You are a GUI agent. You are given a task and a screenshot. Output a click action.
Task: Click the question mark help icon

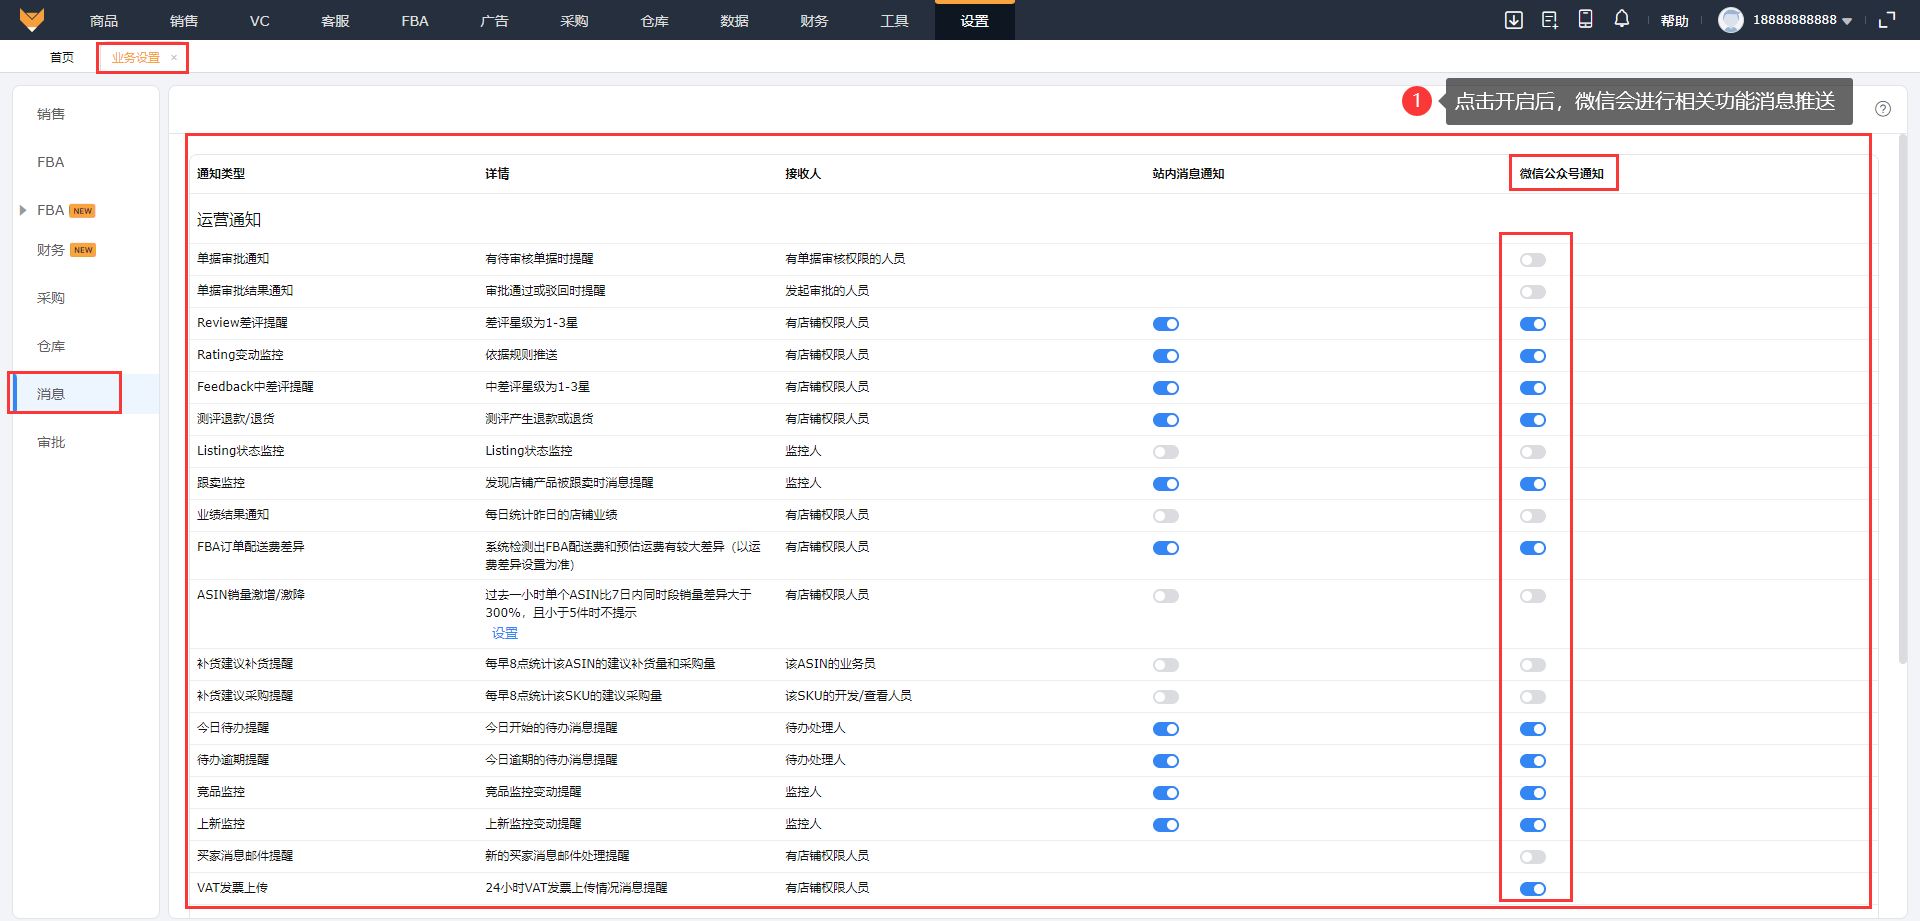(1882, 109)
